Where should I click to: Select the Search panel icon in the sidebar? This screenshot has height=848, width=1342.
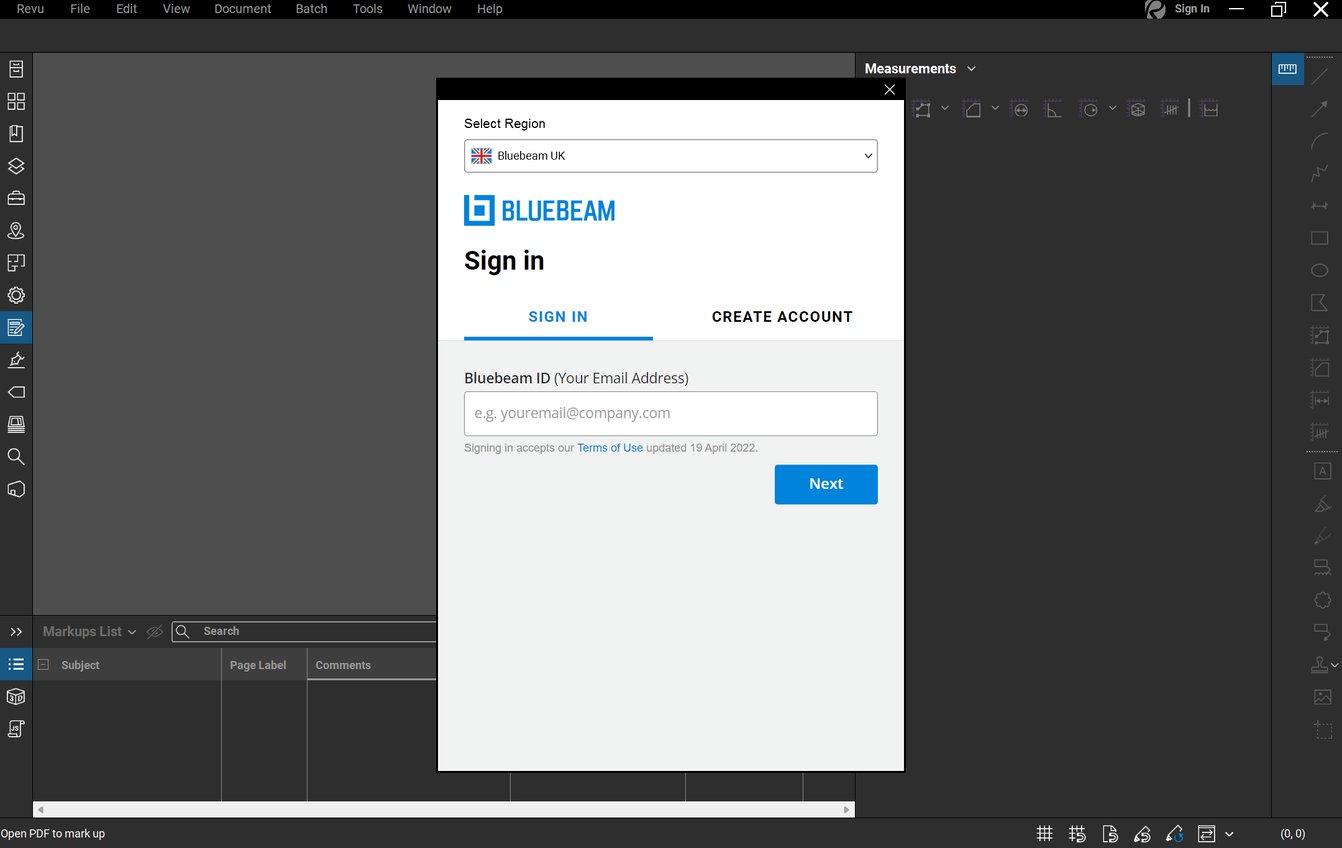[x=15, y=456]
